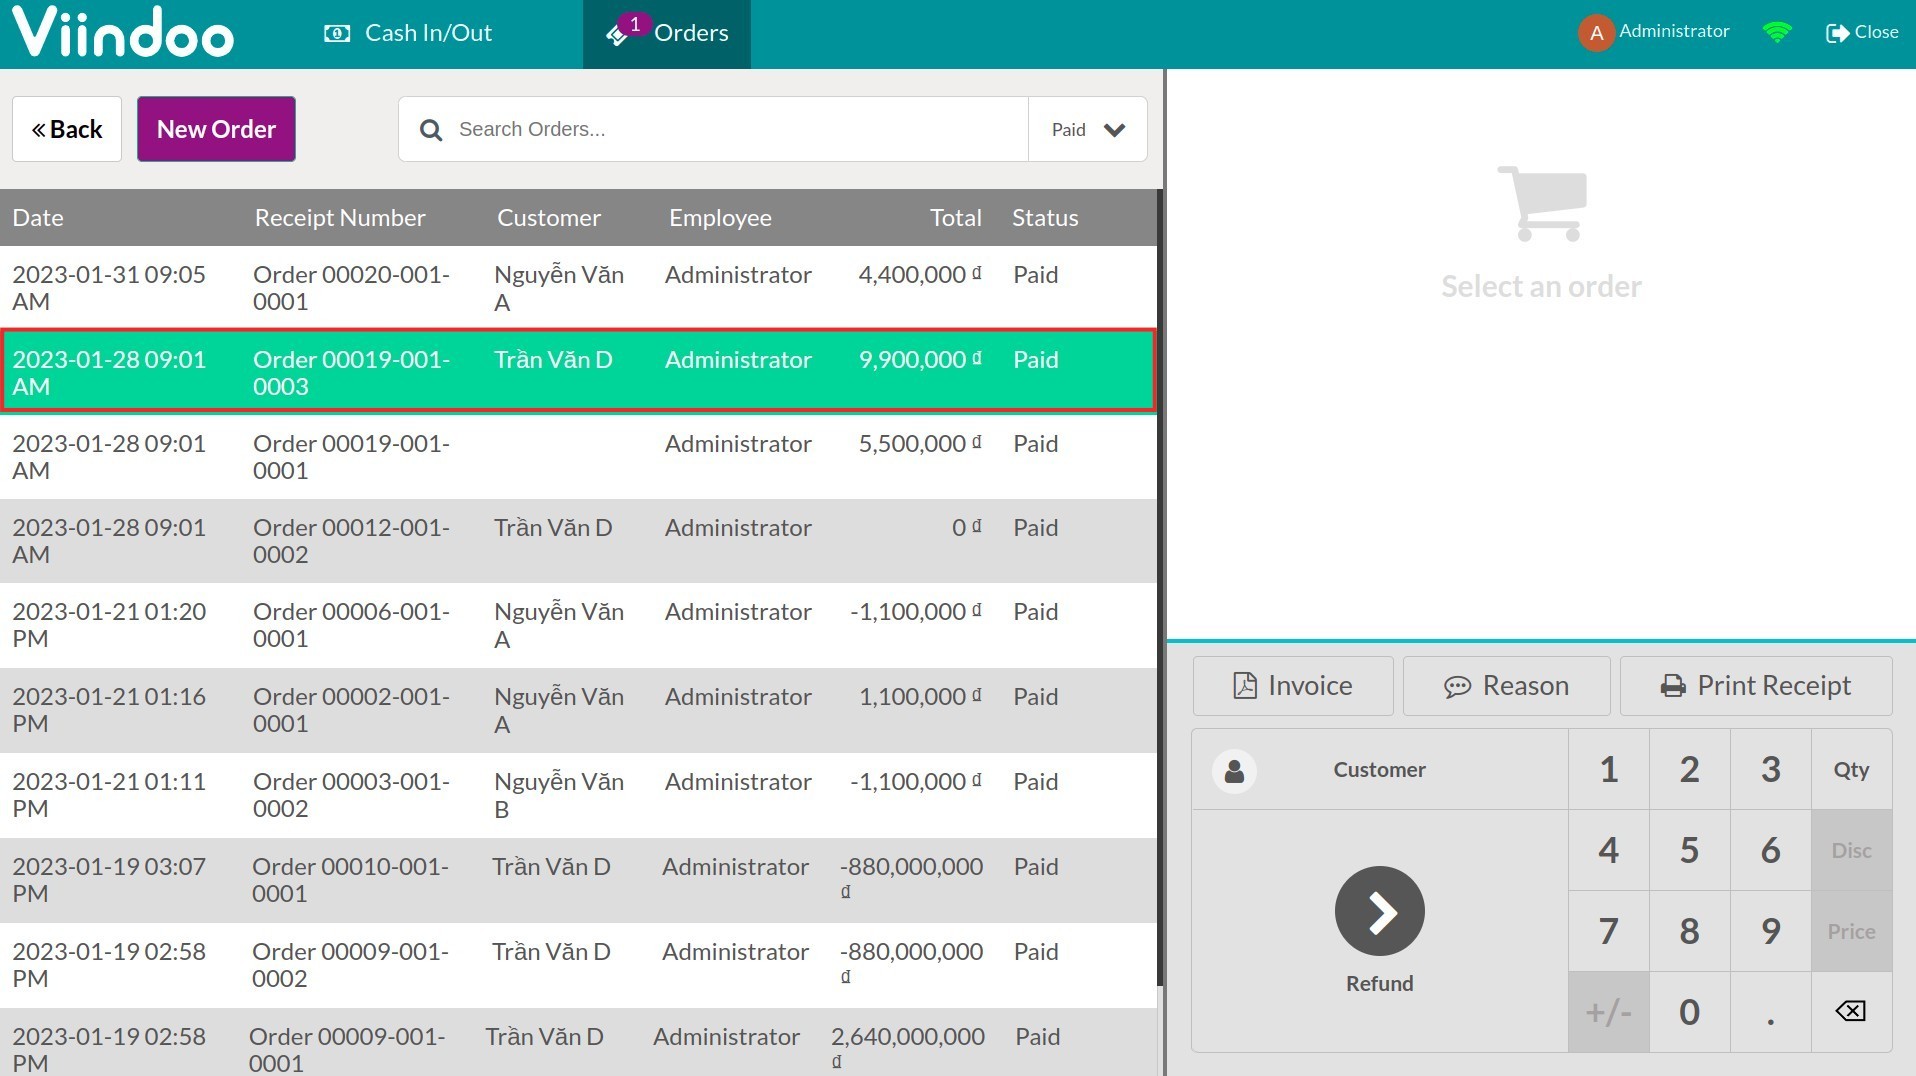Click the Viindoo logo
This screenshot has height=1076, width=1916.
[x=123, y=33]
